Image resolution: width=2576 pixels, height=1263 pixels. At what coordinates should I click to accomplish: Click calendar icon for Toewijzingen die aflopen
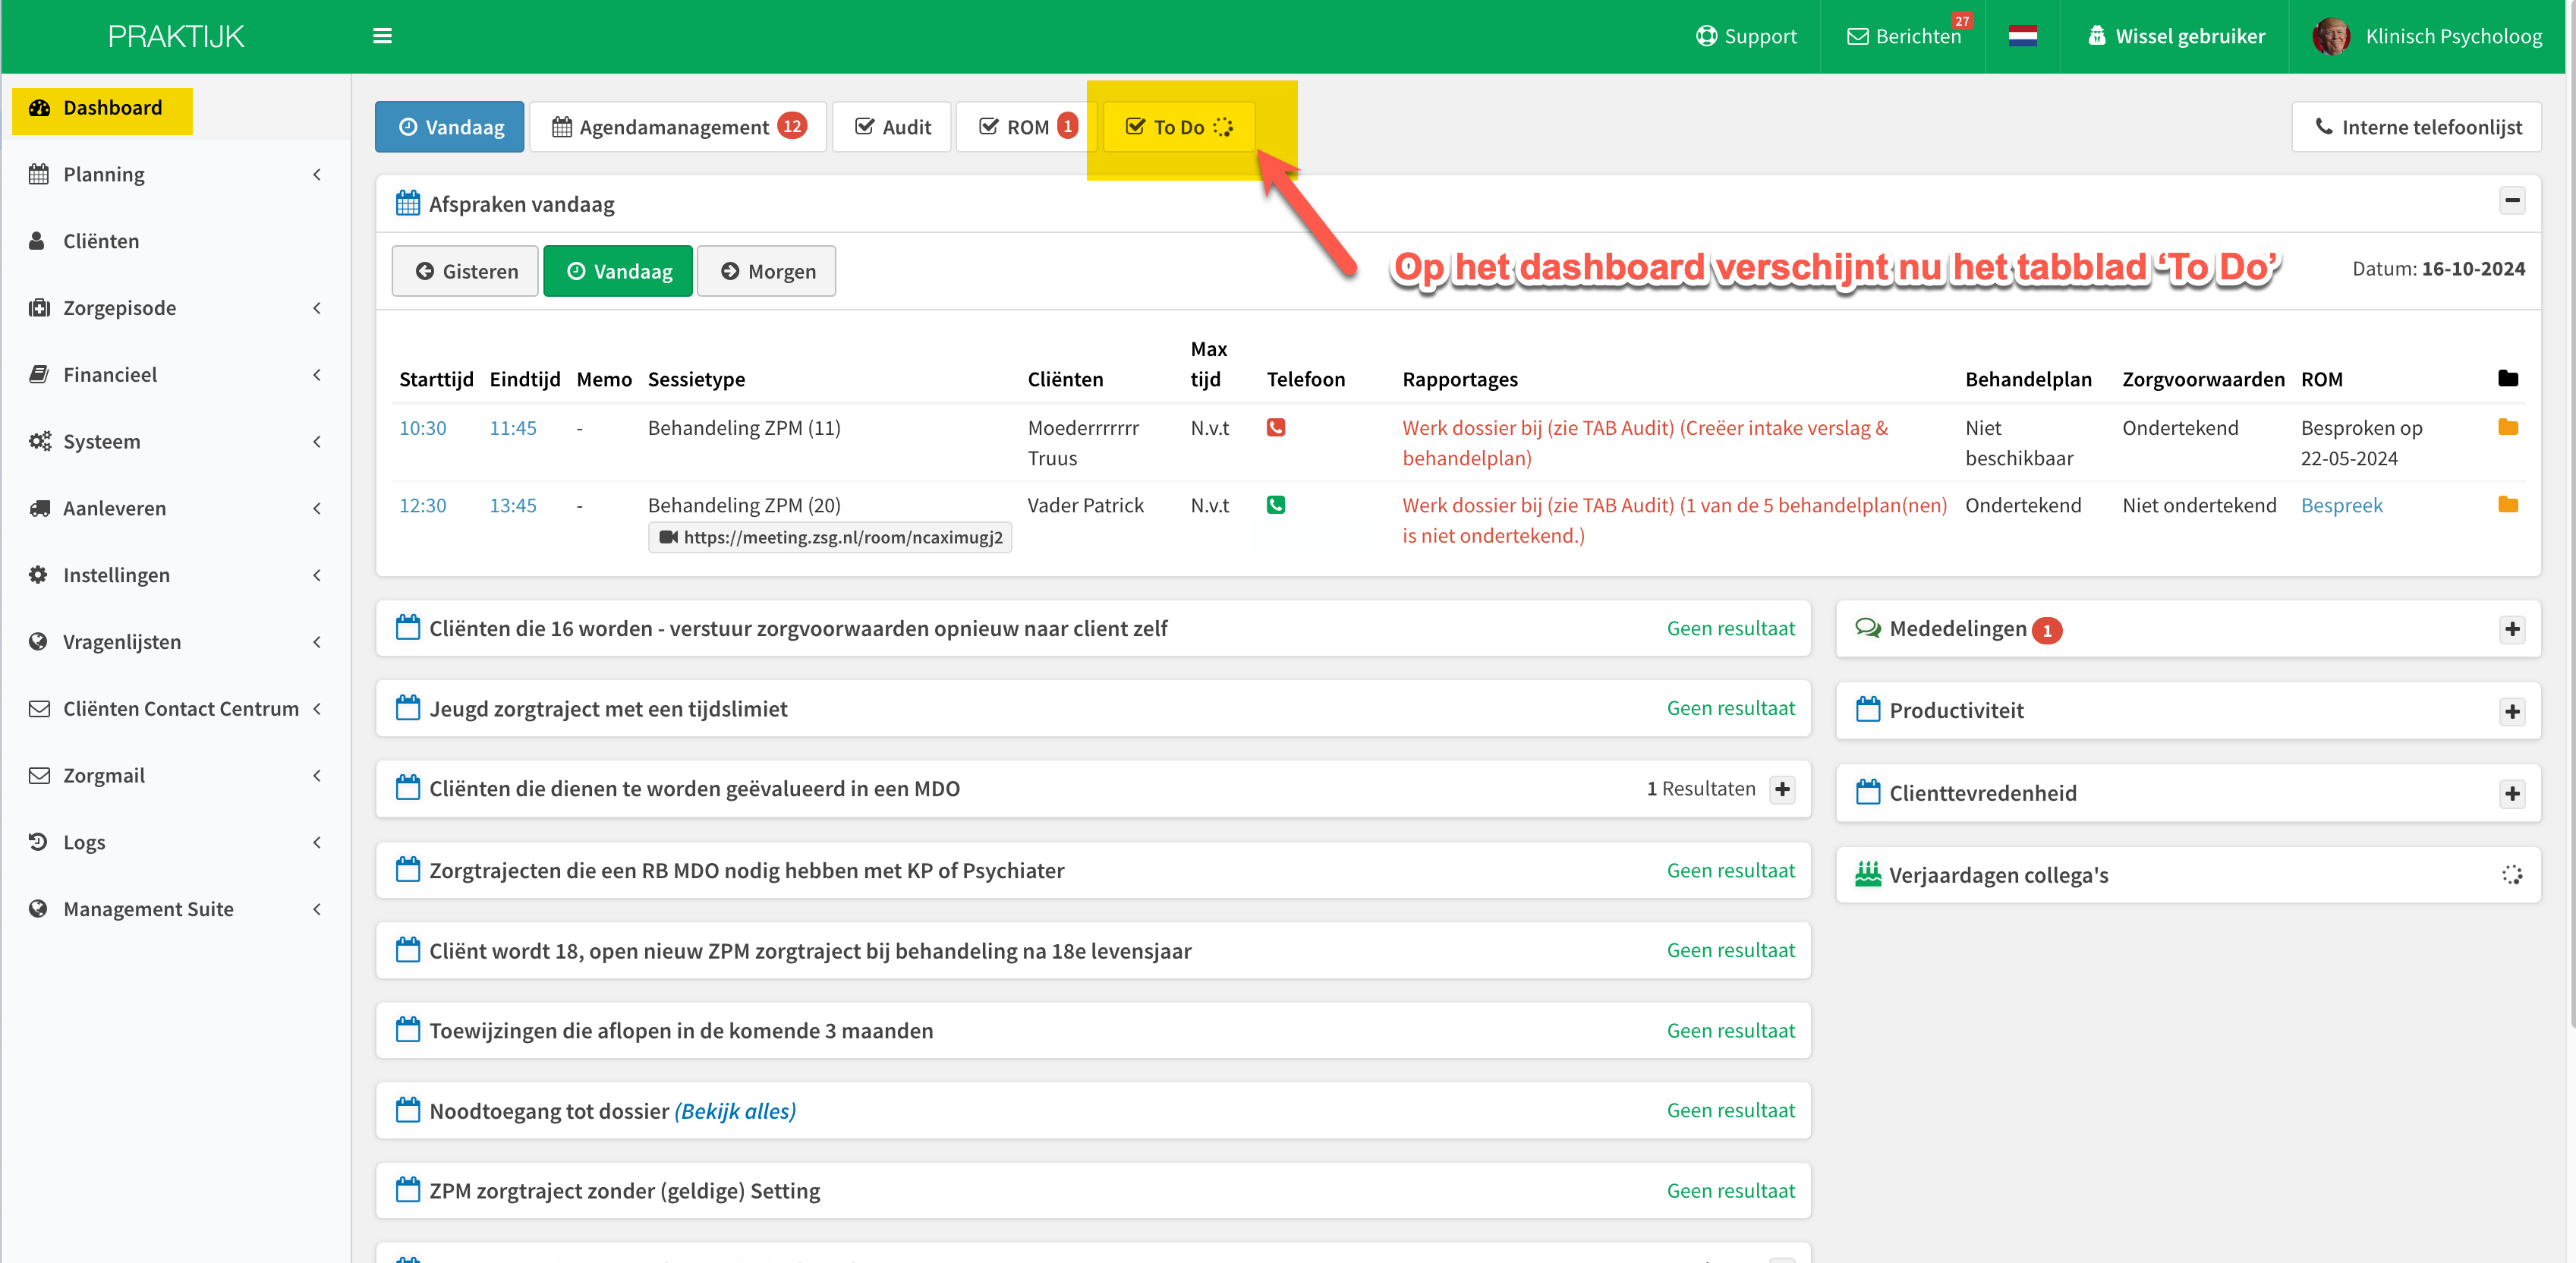(x=408, y=1031)
